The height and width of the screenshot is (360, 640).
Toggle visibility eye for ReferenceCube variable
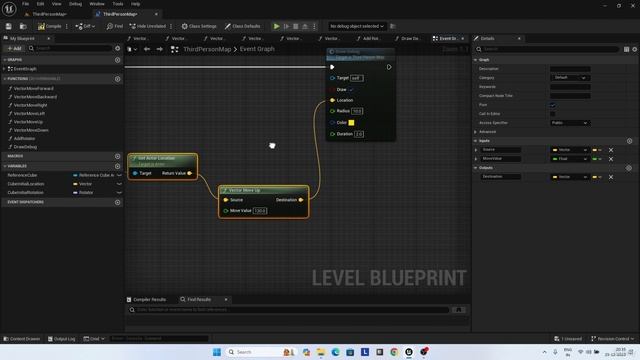pos(119,175)
